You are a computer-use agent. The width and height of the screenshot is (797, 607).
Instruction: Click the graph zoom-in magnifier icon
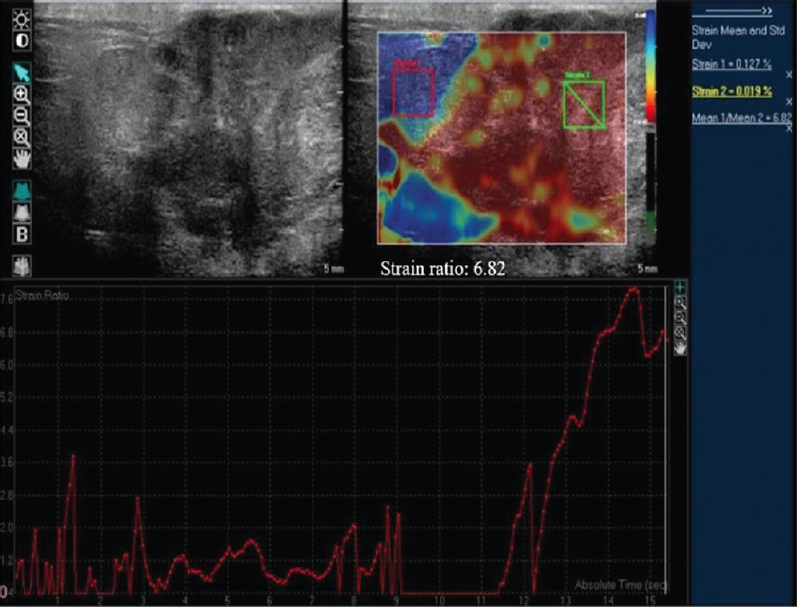pos(680,304)
